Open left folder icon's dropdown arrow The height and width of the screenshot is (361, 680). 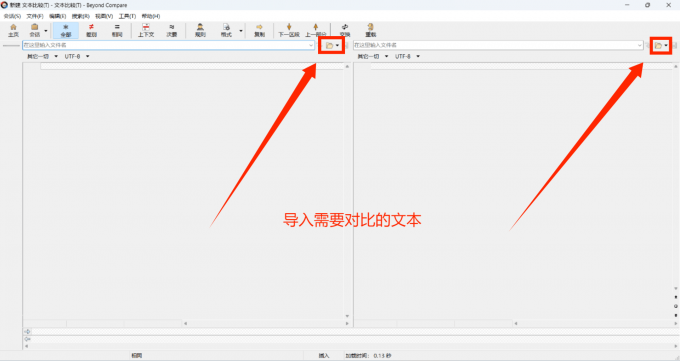pyautogui.click(x=337, y=46)
